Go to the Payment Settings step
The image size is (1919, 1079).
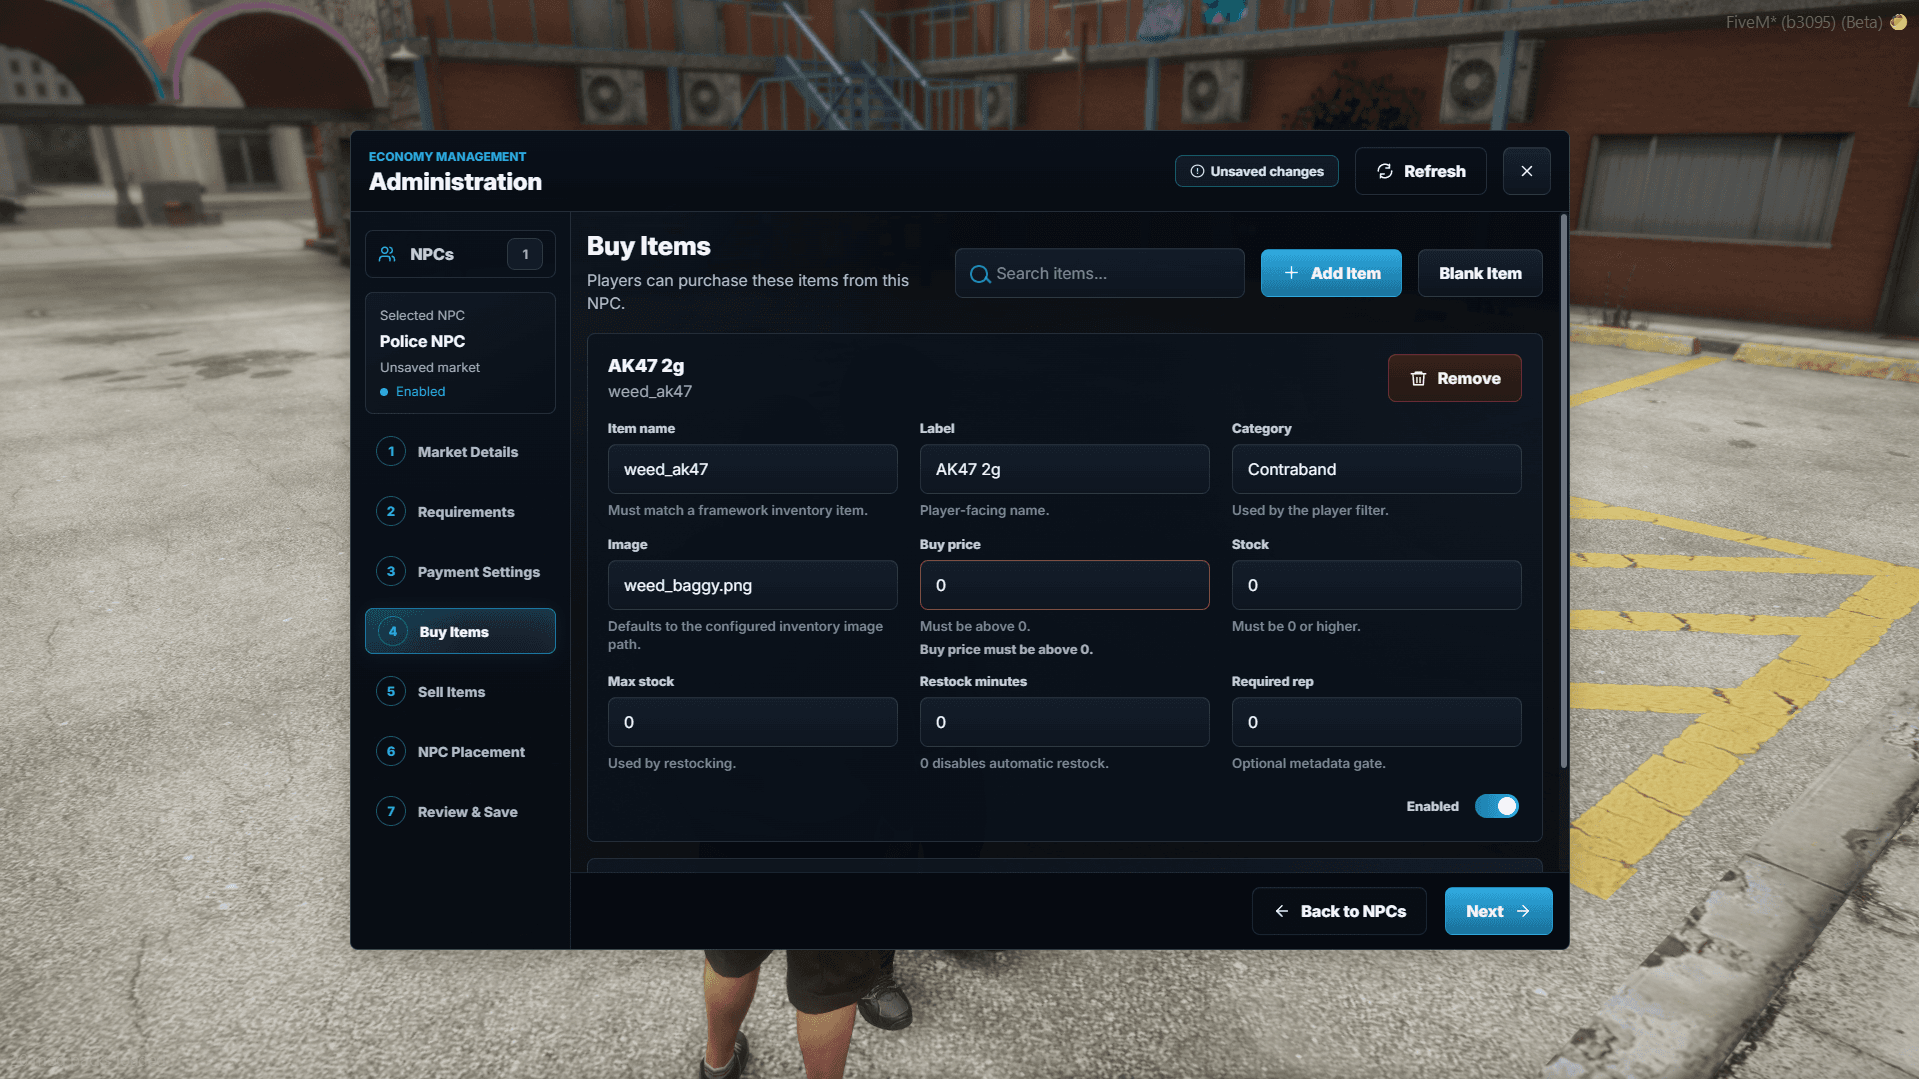[x=460, y=571]
